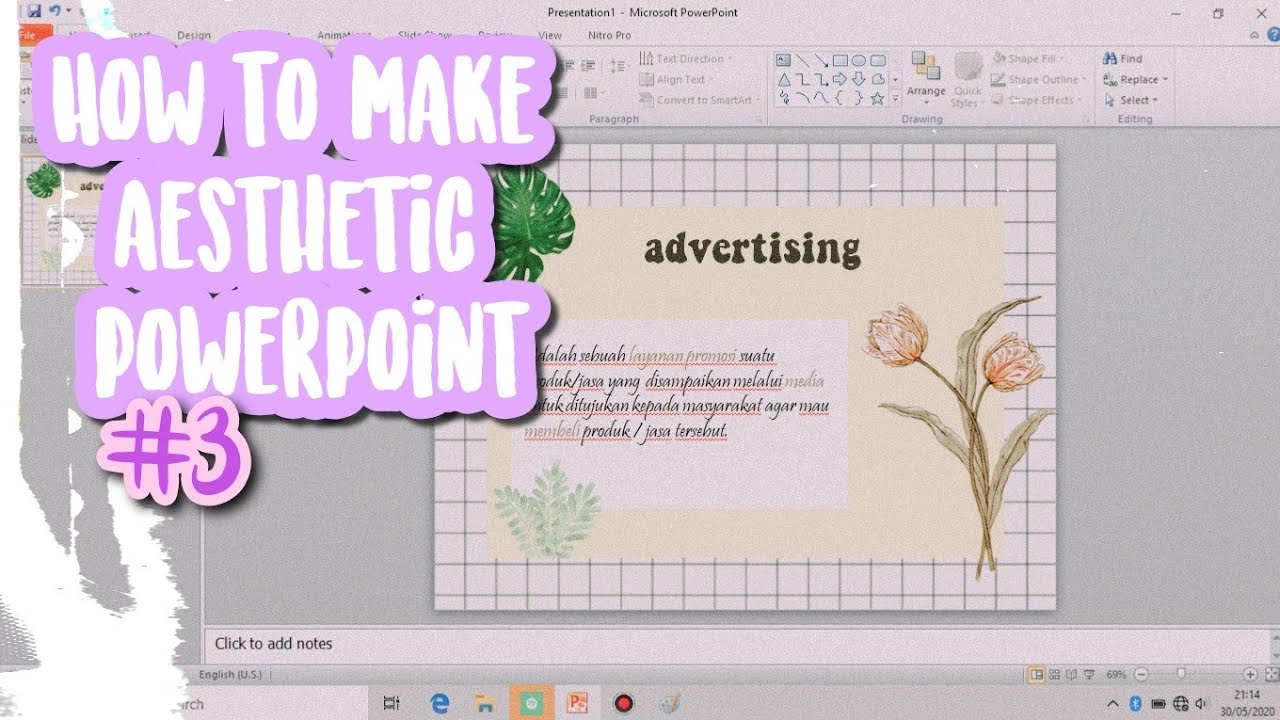
Task: Click the volume speaker tray icon
Action: 1201,703
